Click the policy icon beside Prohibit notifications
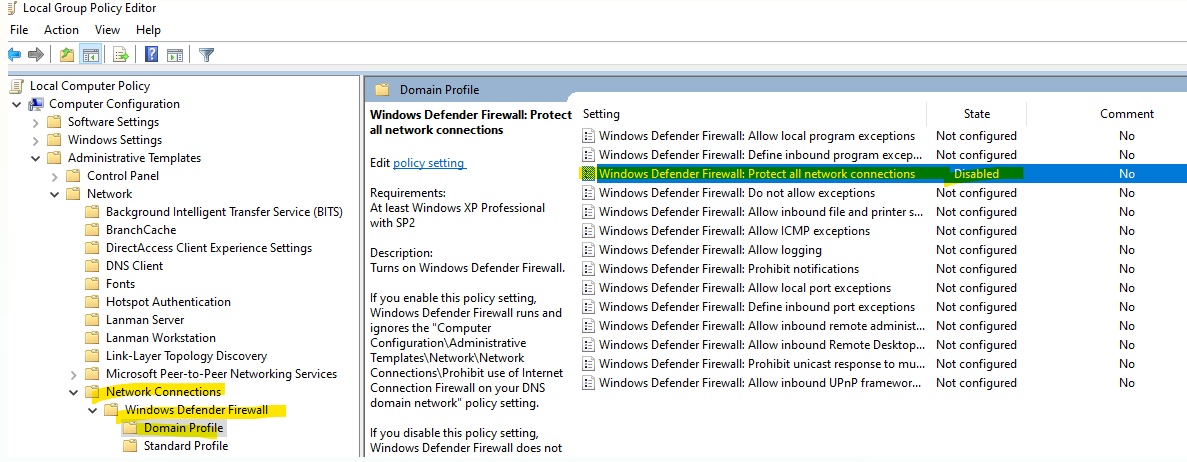 [589, 269]
